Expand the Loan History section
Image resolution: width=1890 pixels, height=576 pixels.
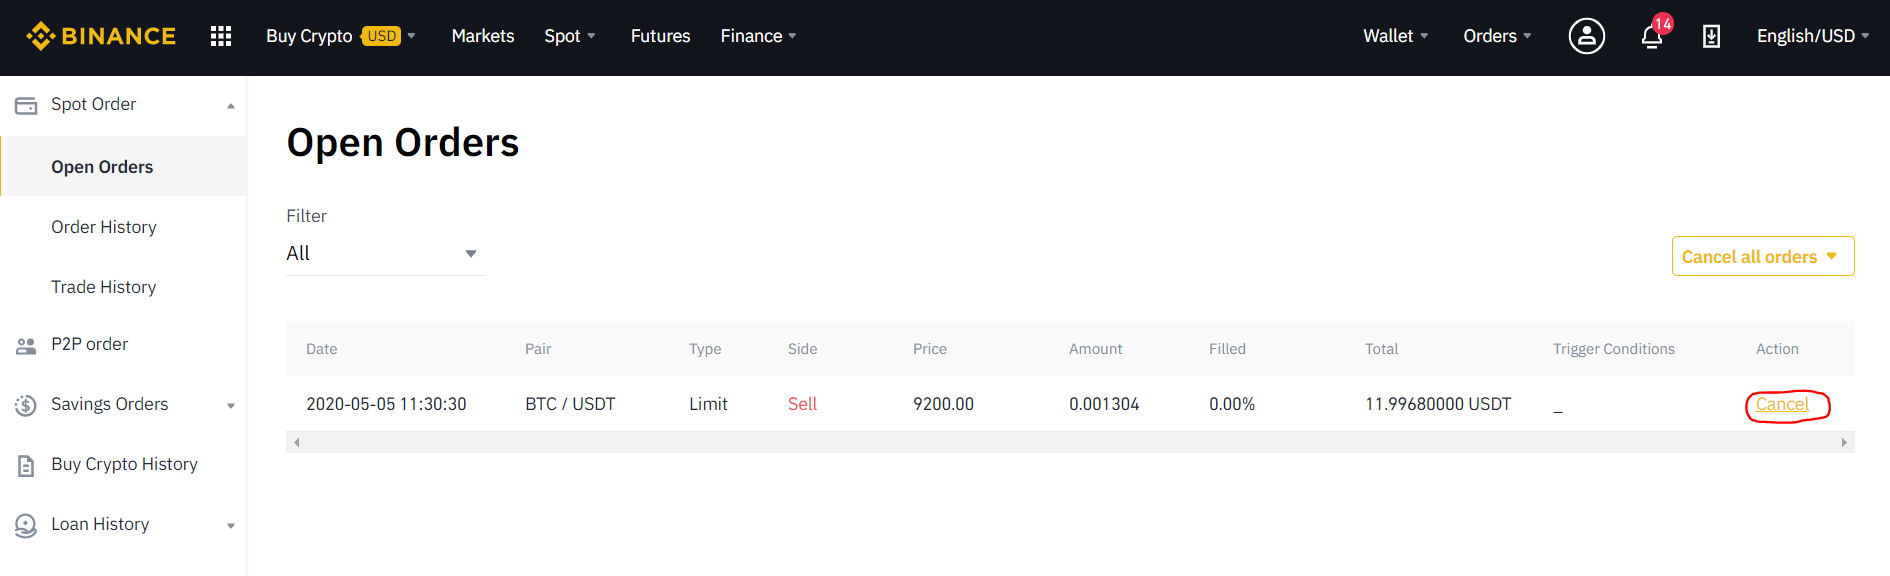coord(231,524)
